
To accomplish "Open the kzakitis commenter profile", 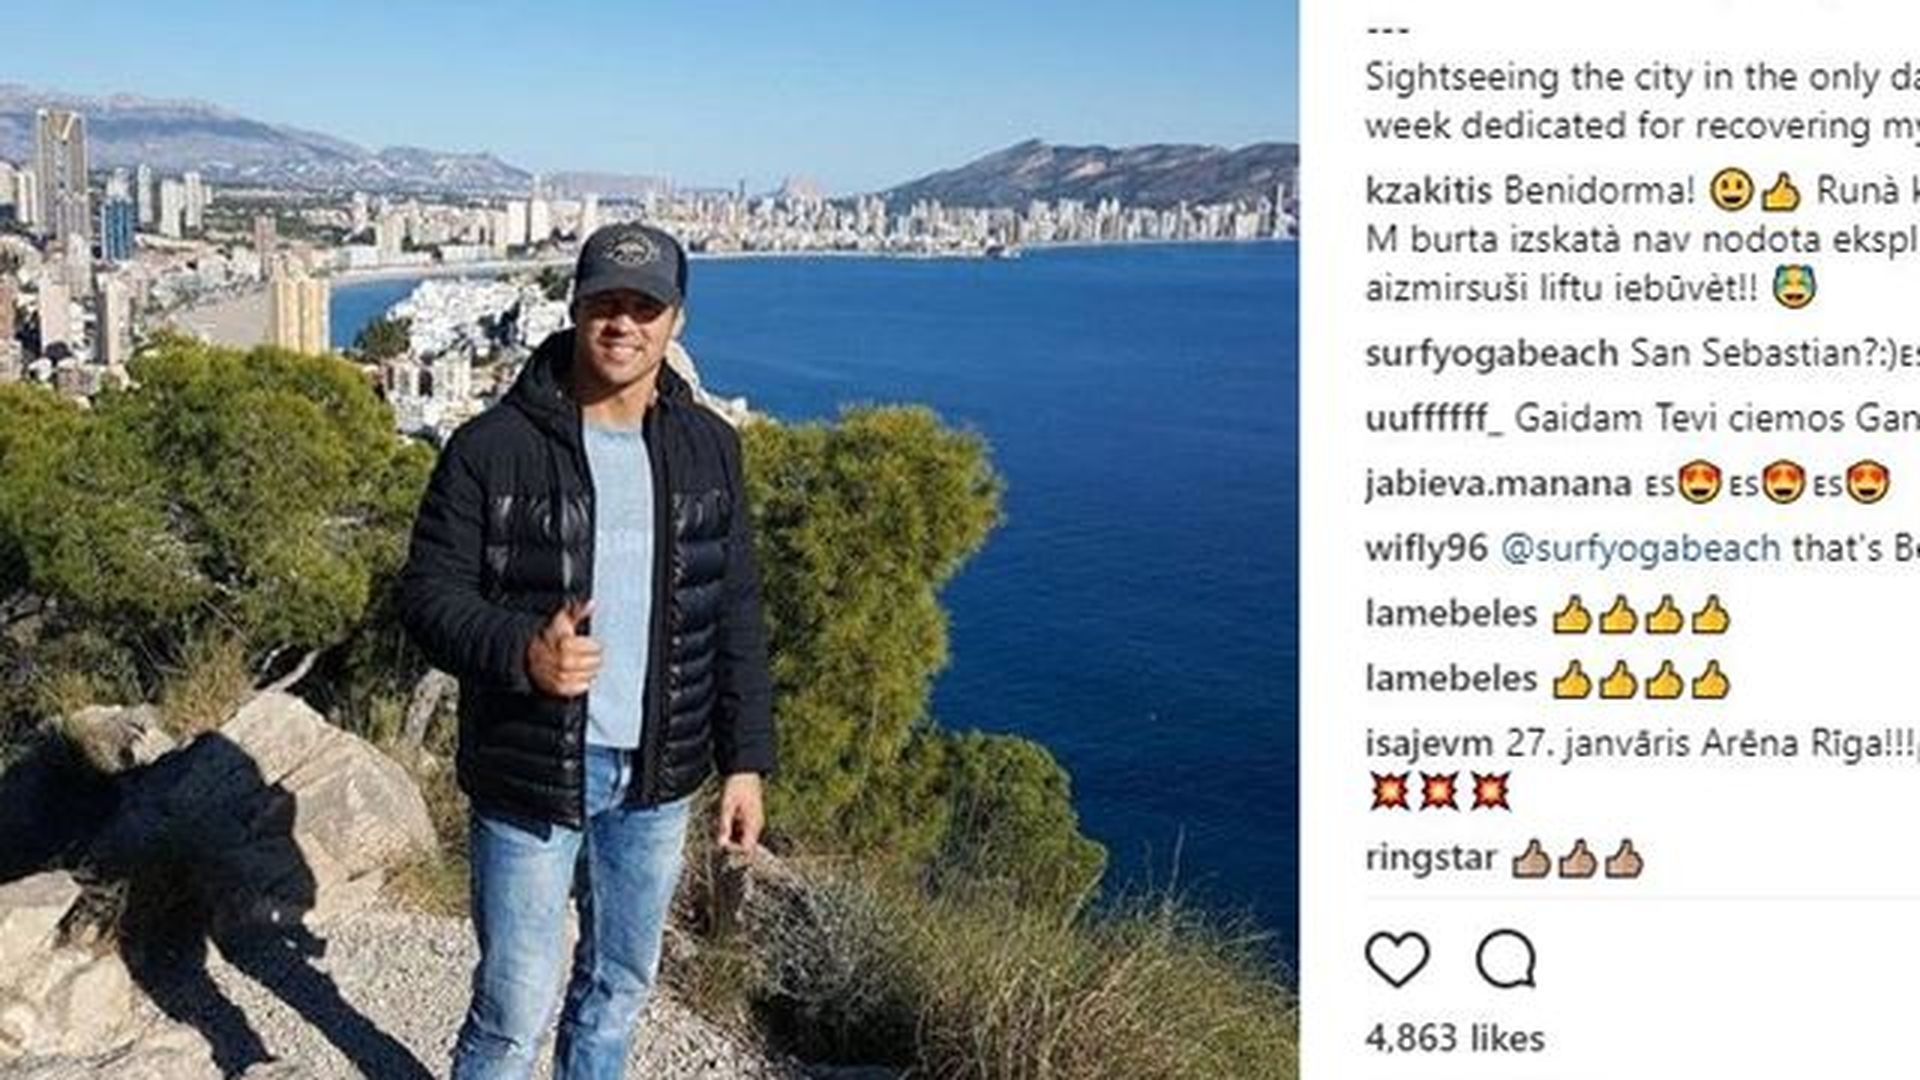I will pos(1428,191).
